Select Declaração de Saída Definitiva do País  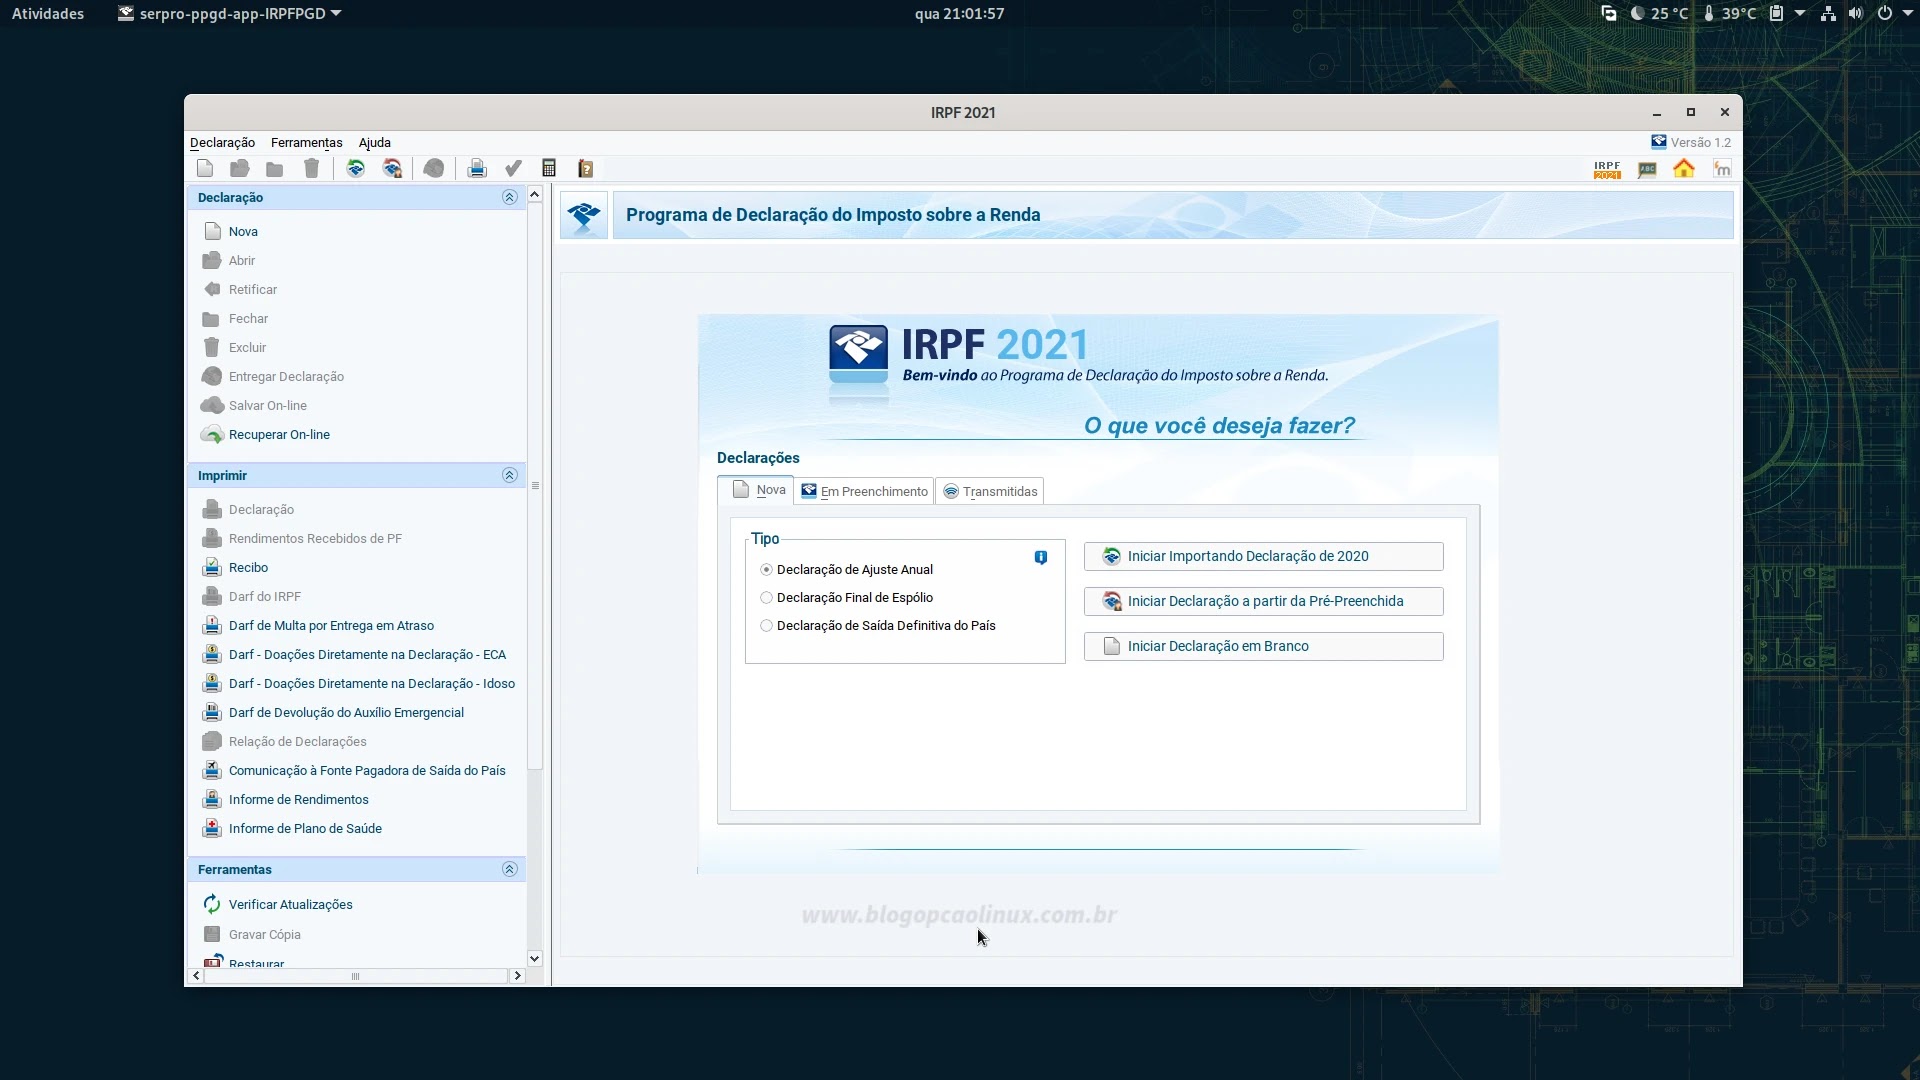766,625
